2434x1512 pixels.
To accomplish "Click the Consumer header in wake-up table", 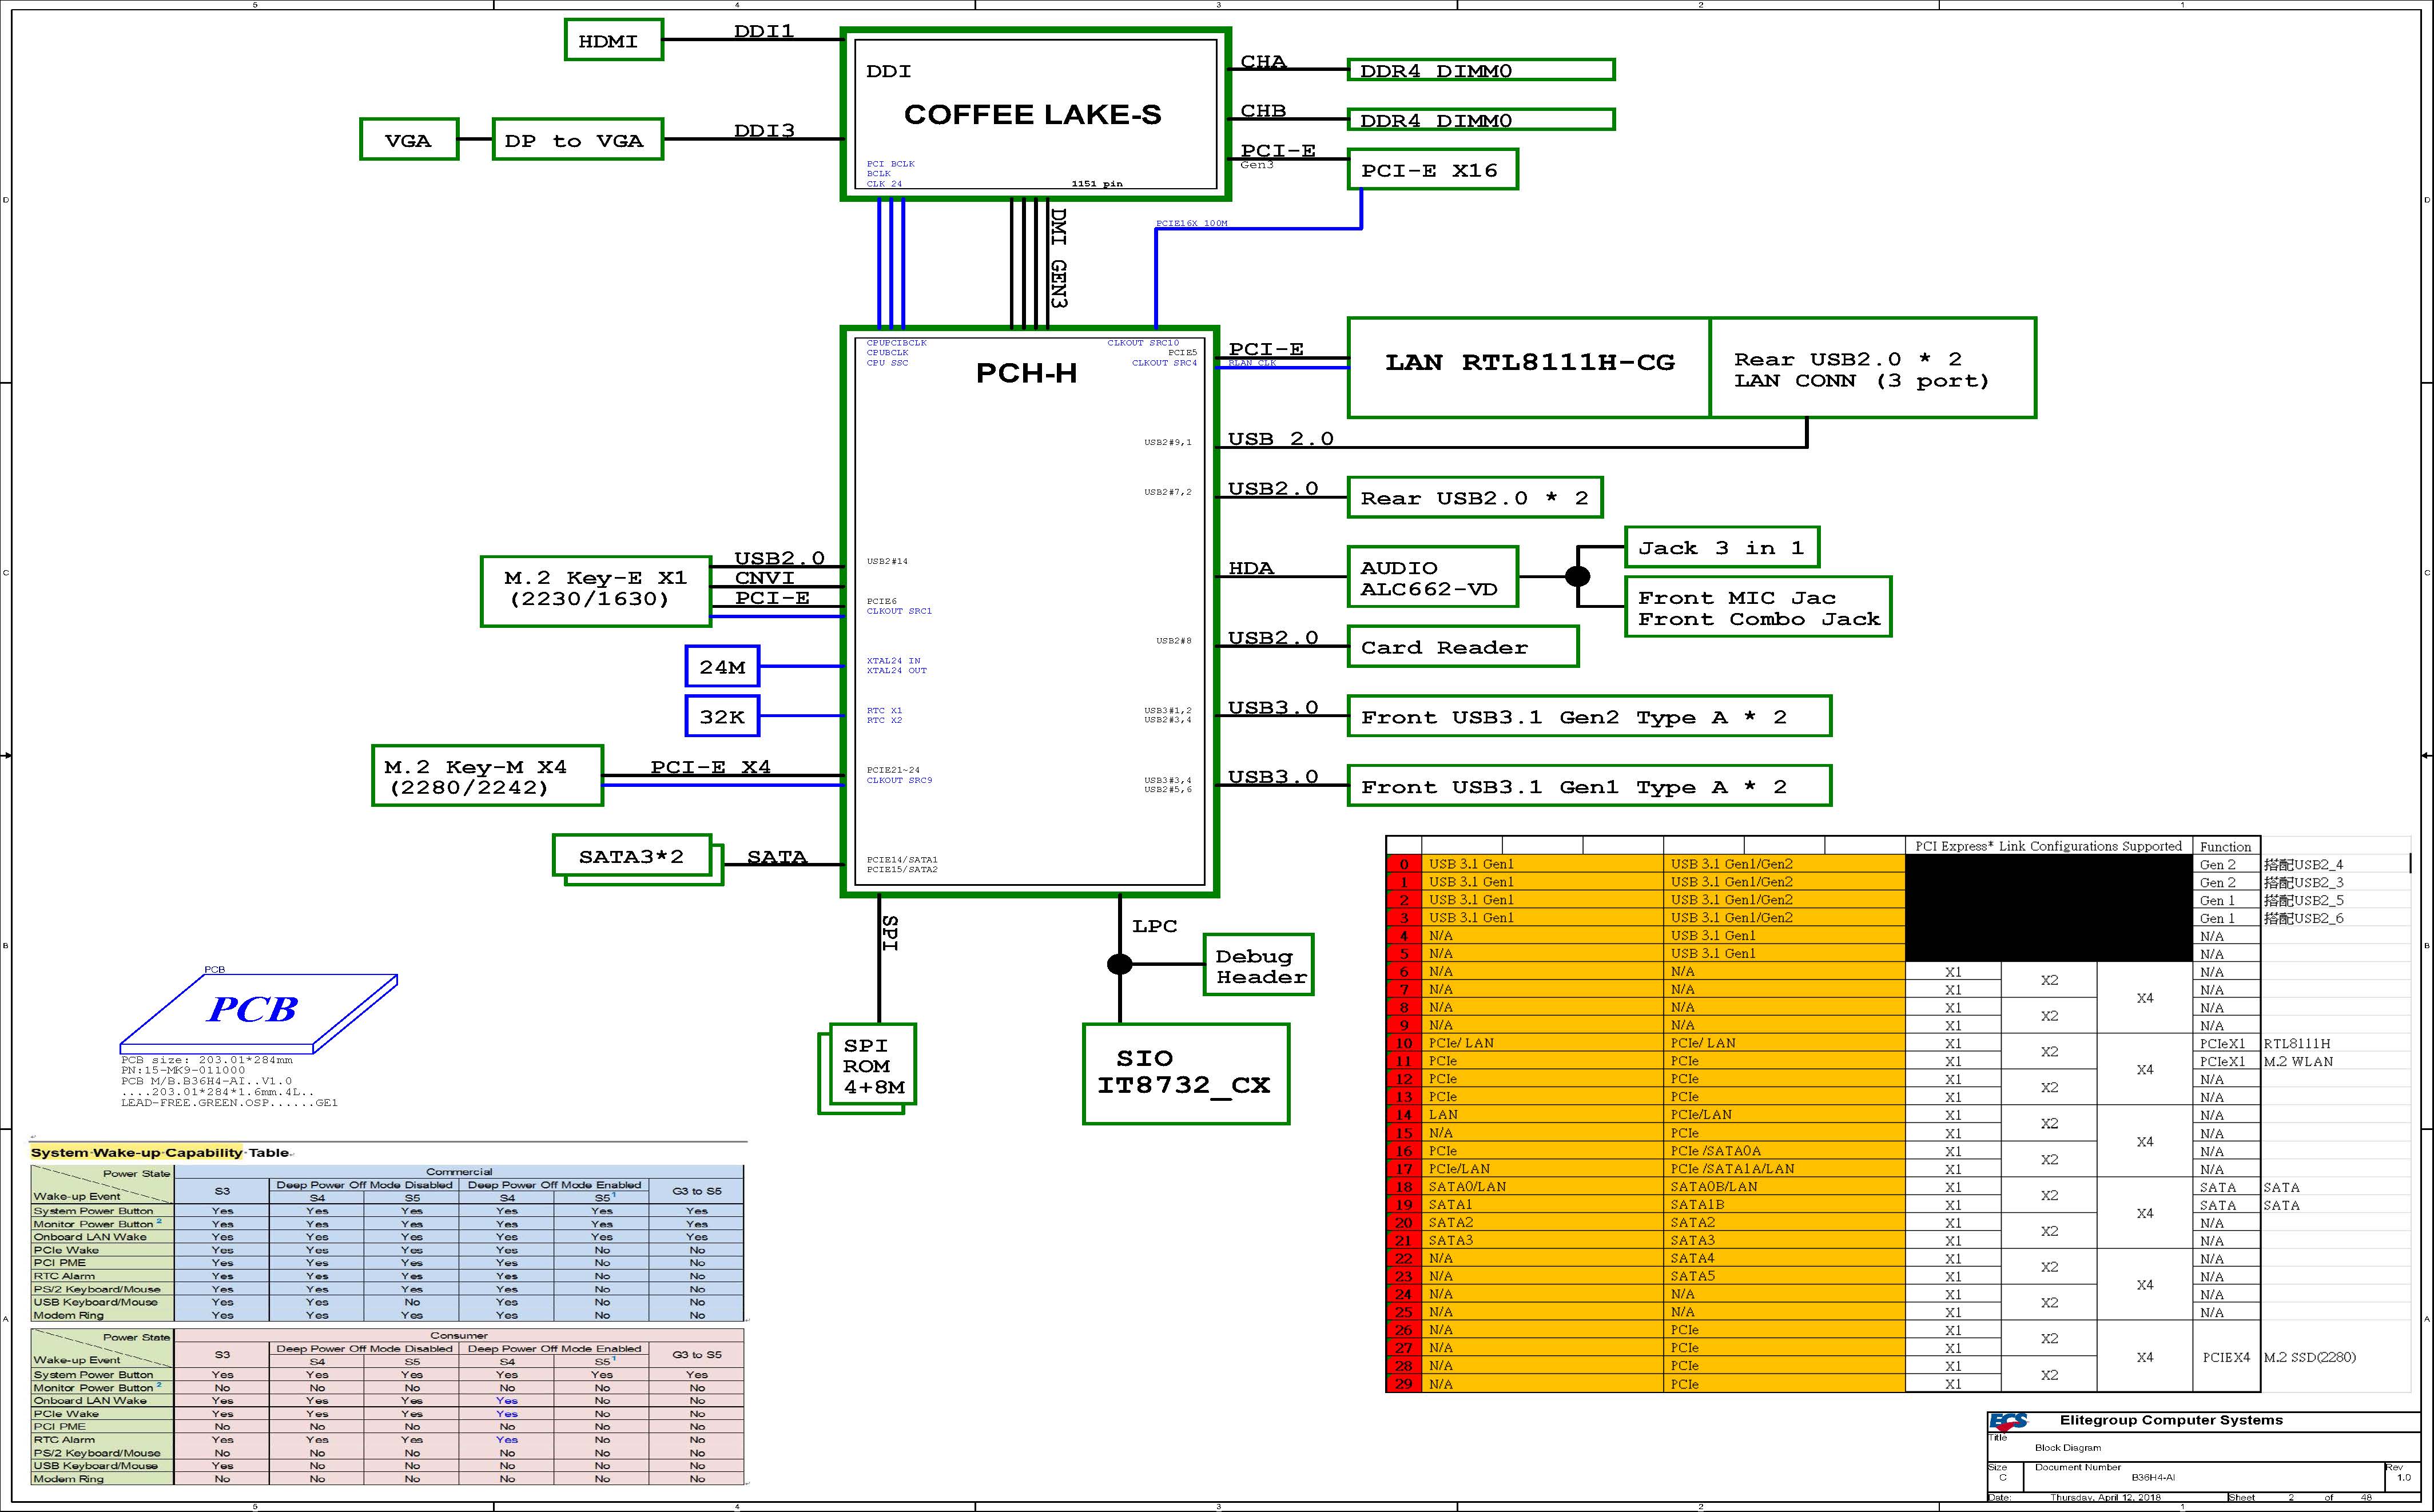I will [x=459, y=1335].
